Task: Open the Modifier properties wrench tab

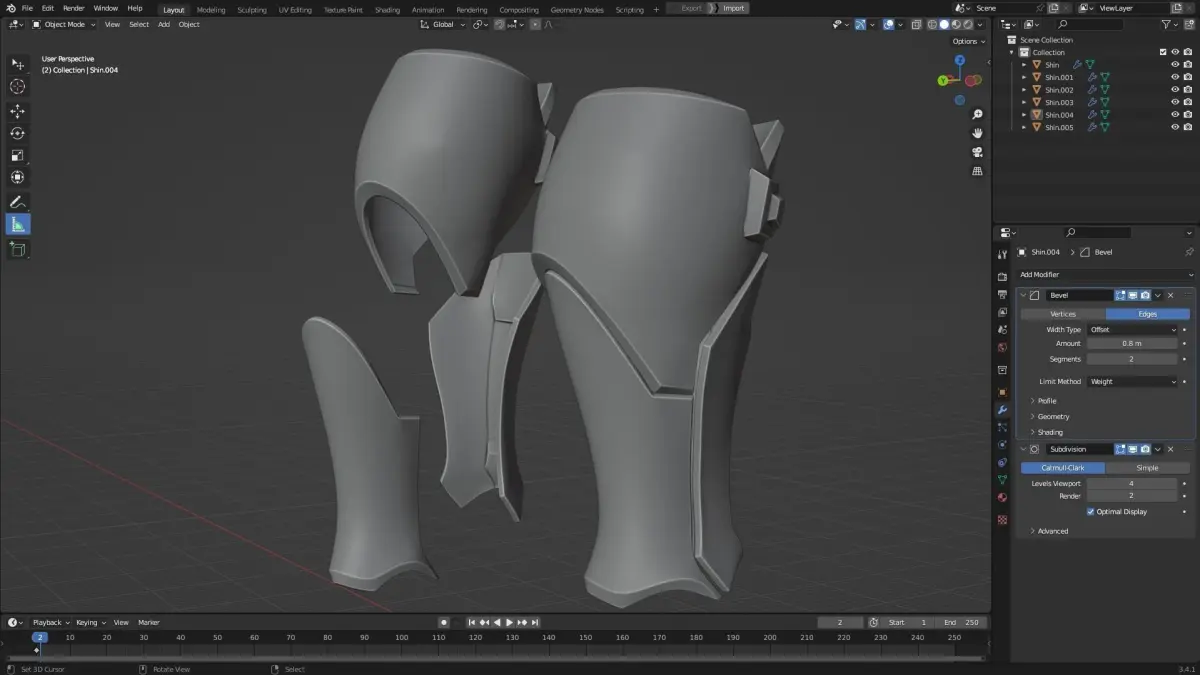Action: pyautogui.click(x=1002, y=410)
